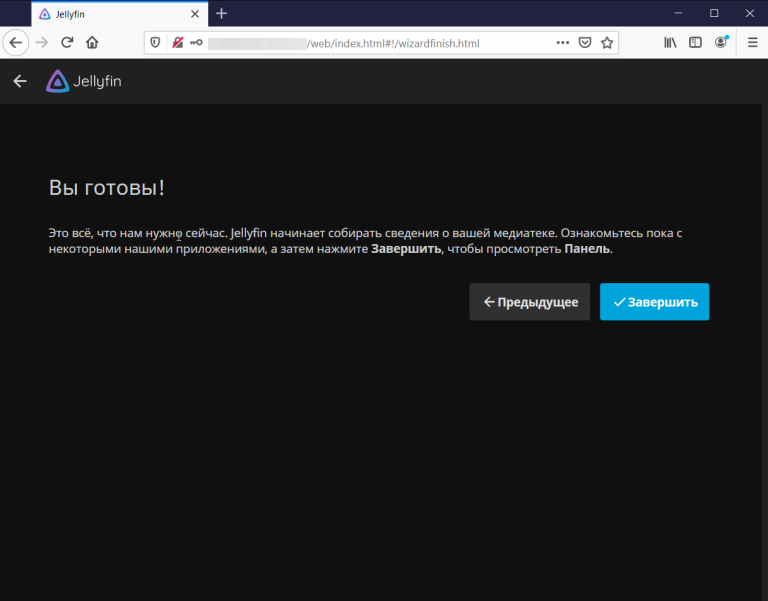Bookmark this page with the star icon
The image size is (768, 601).
tap(606, 43)
